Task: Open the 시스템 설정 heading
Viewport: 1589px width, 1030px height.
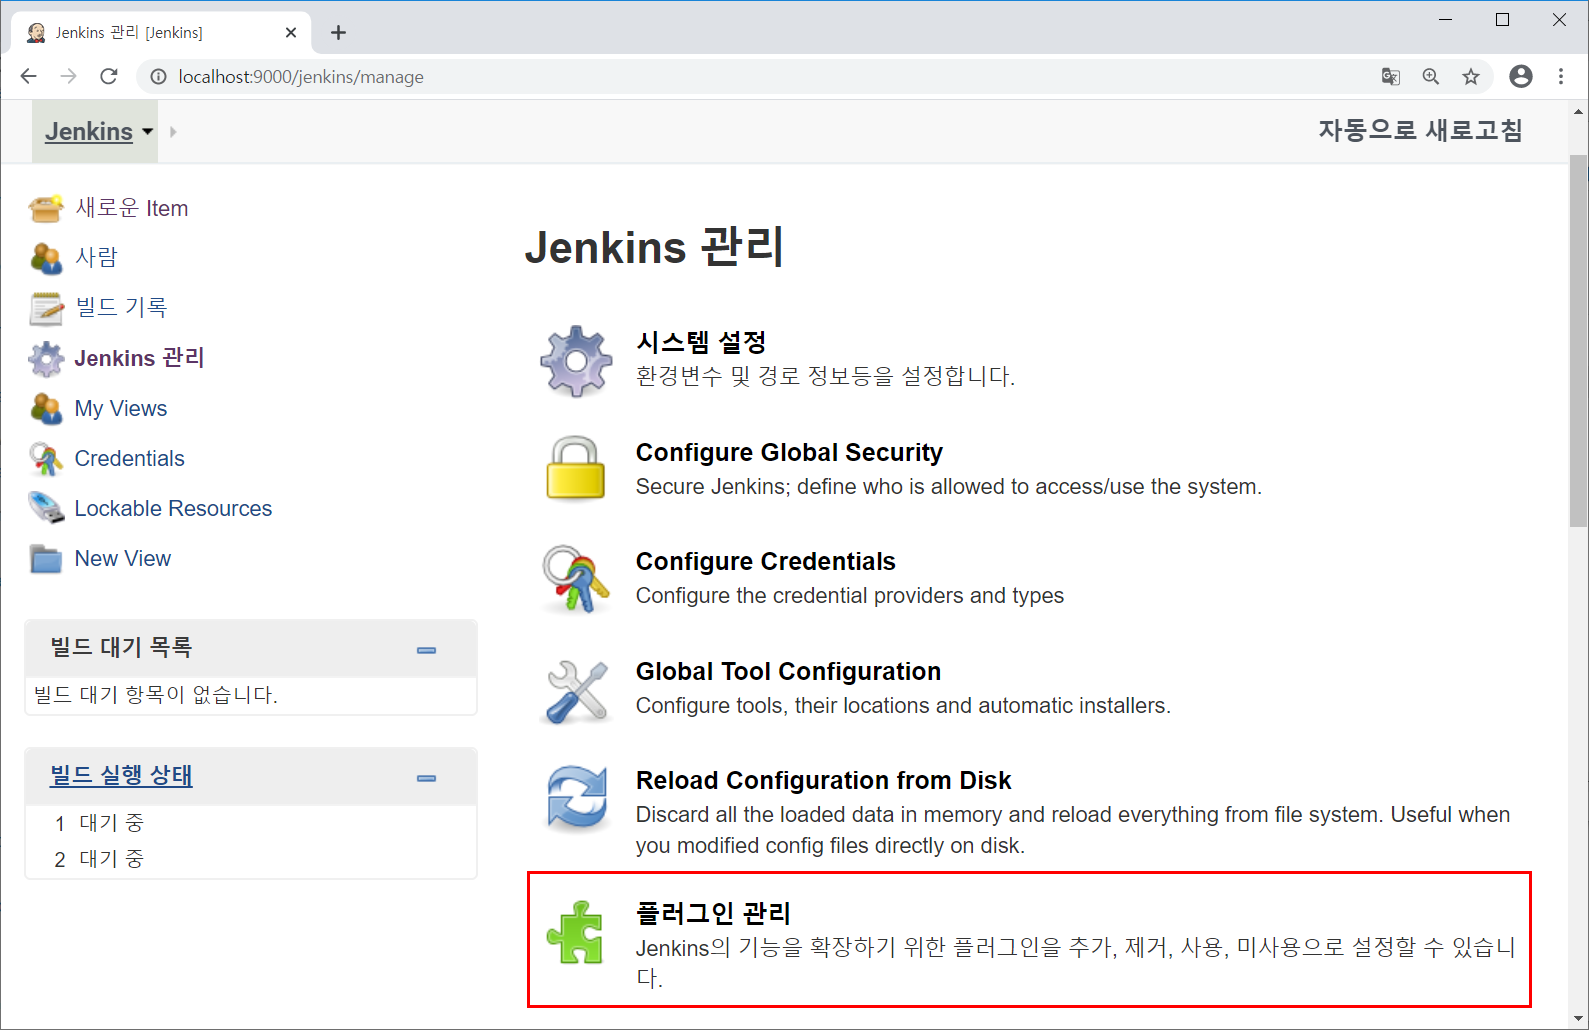Action: point(701,342)
